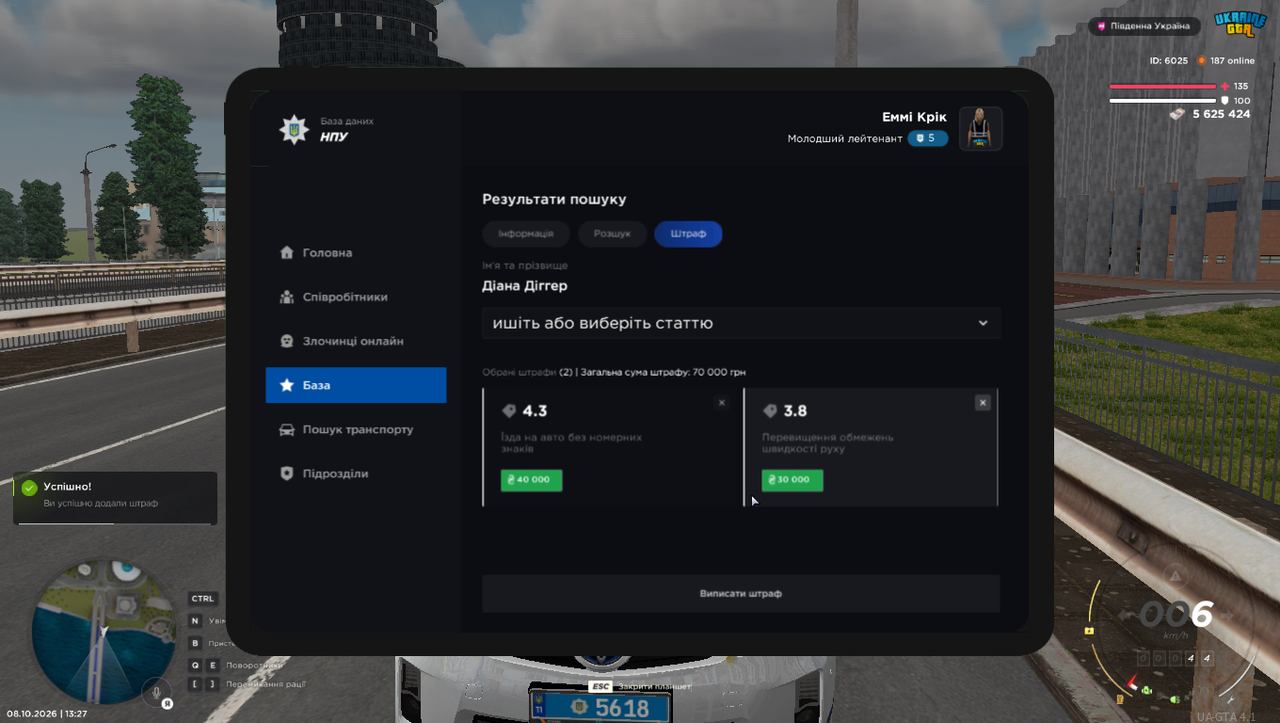
Task: Remove the 4.3 fine card
Action: (x=722, y=402)
